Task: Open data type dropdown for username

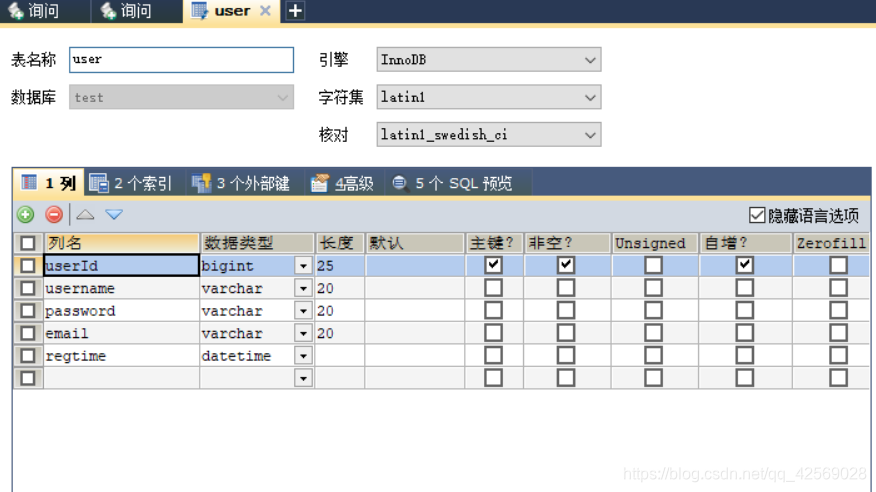Action: [303, 288]
